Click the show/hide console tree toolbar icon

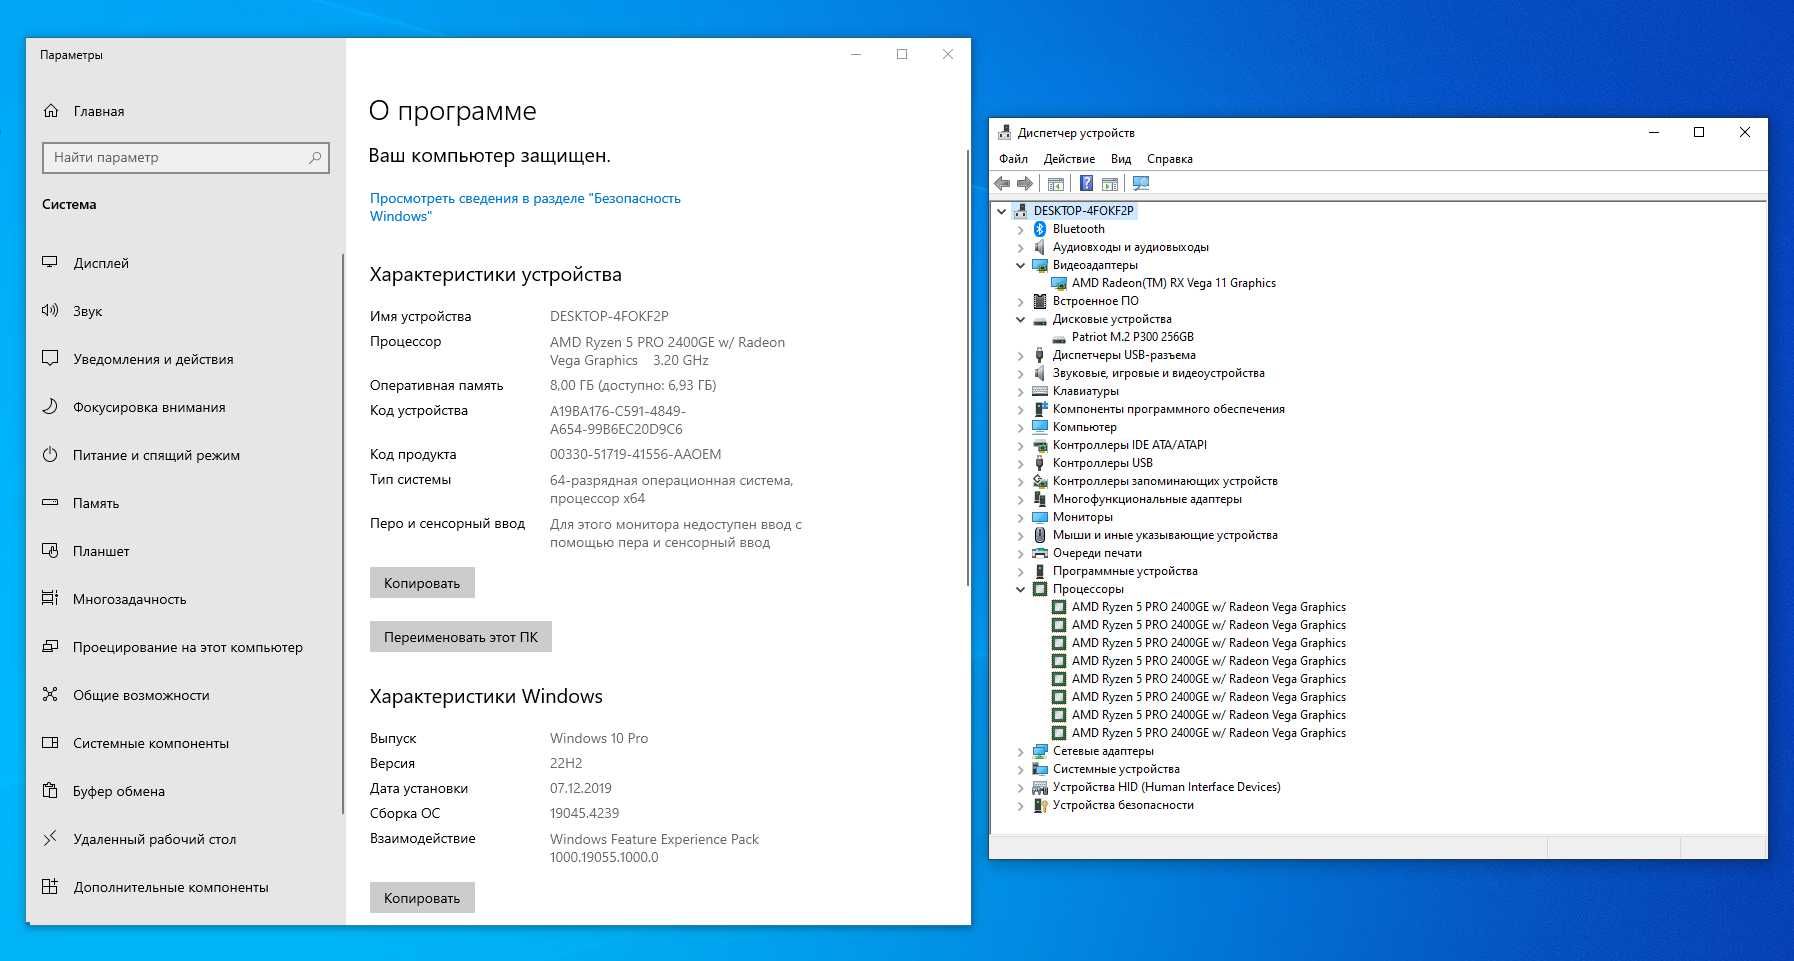(x=1056, y=183)
